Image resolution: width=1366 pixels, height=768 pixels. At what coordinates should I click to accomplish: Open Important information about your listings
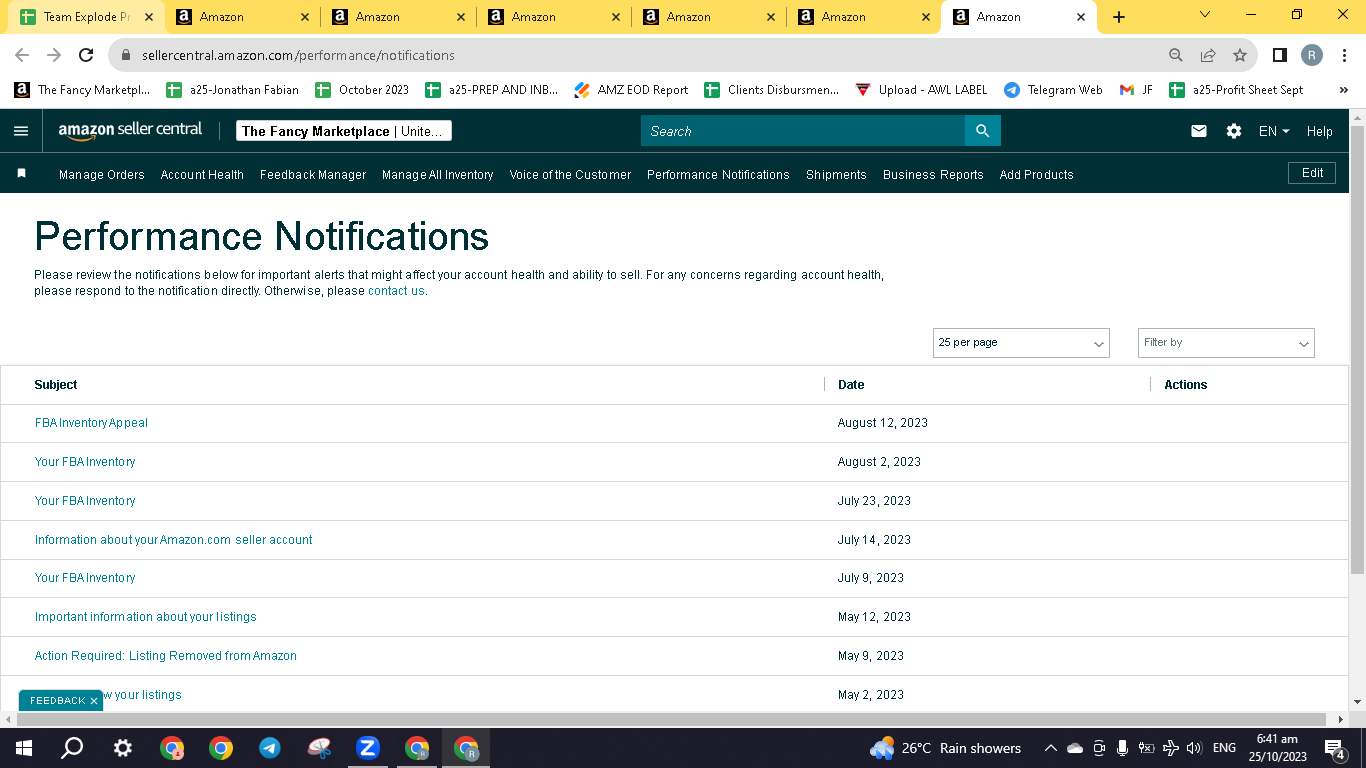146,617
